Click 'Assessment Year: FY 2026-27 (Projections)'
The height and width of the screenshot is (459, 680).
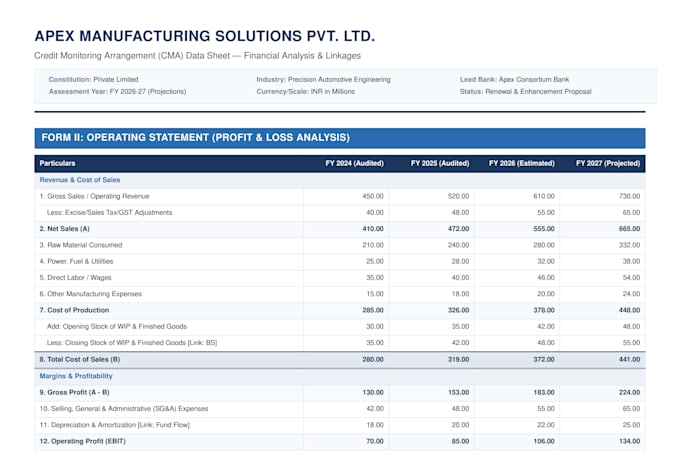(117, 92)
